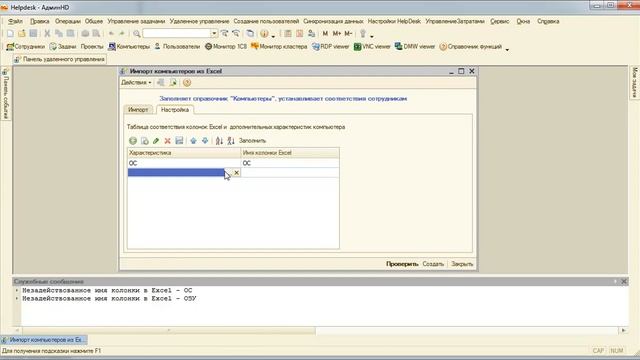Open the Настройки HelpDesk menu
The image size is (640, 360).
[394, 21]
